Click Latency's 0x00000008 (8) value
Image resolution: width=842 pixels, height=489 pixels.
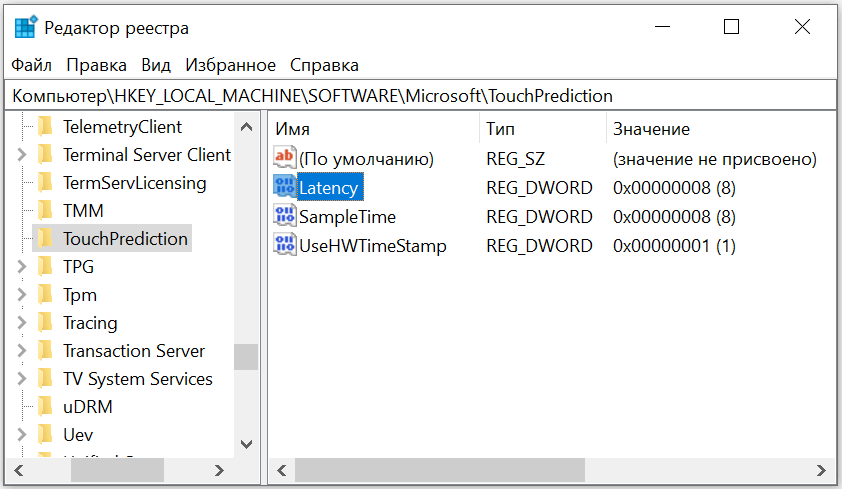point(674,187)
